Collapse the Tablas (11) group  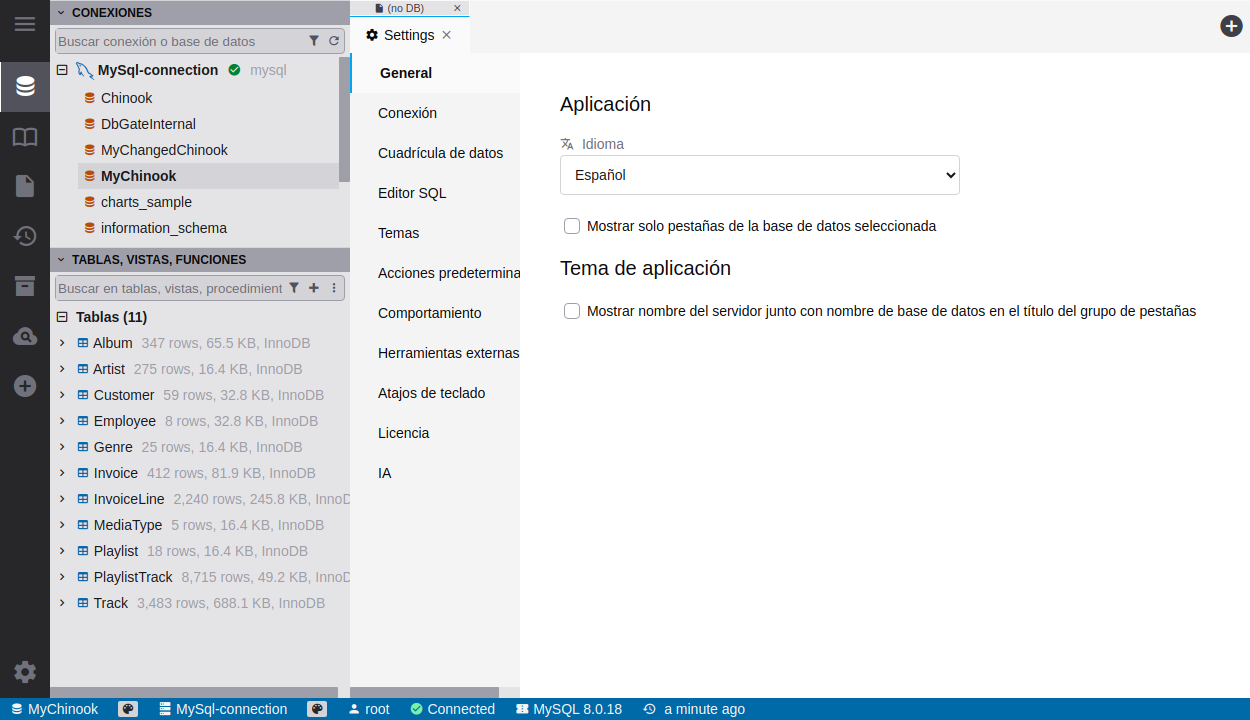(x=62, y=317)
